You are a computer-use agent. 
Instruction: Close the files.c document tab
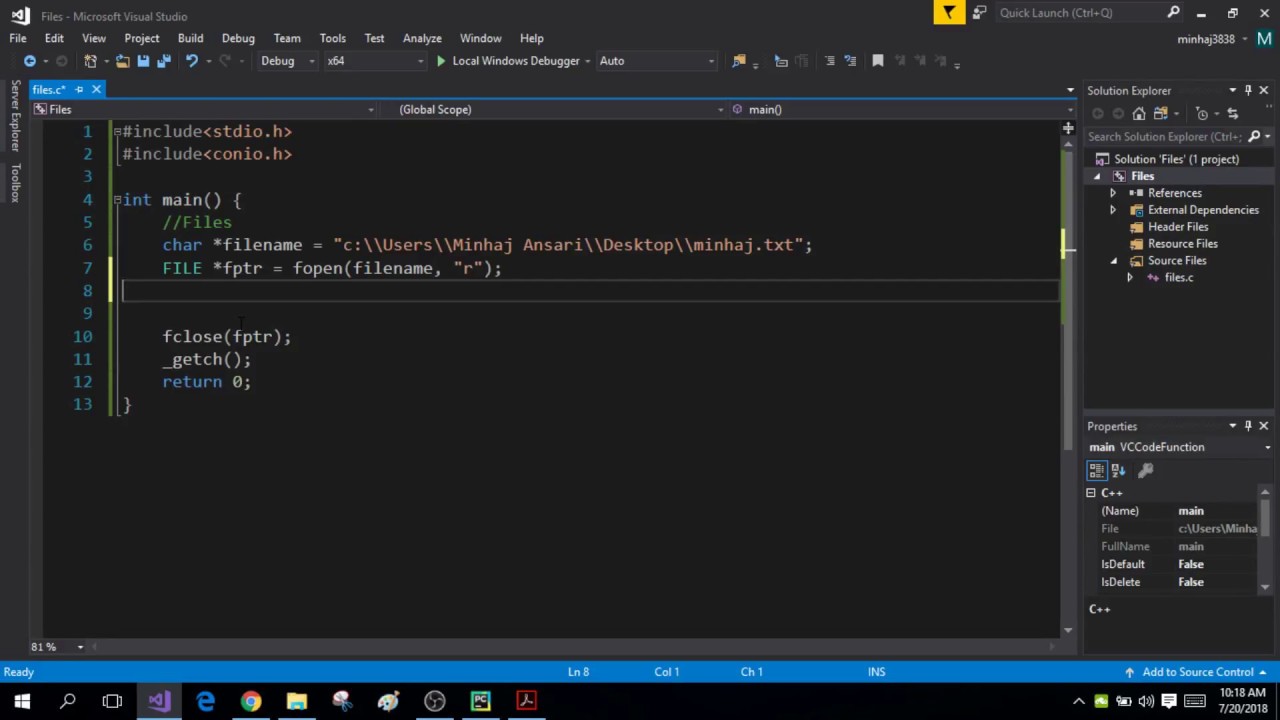(x=96, y=90)
